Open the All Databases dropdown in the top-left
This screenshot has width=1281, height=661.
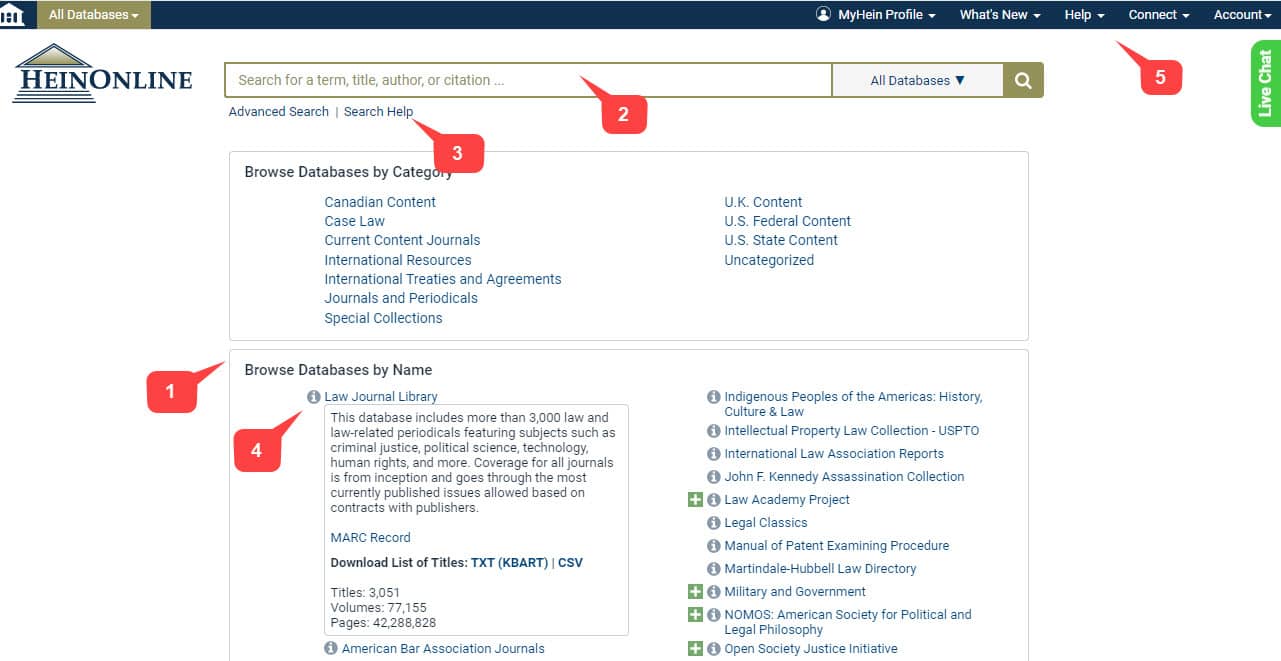[x=93, y=14]
